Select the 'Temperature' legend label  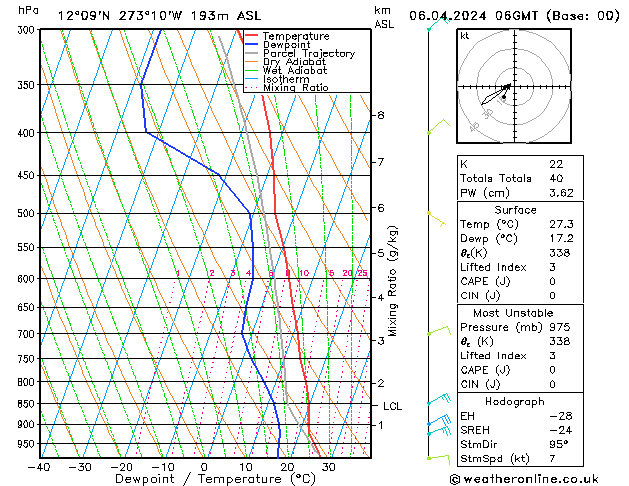[296, 36]
